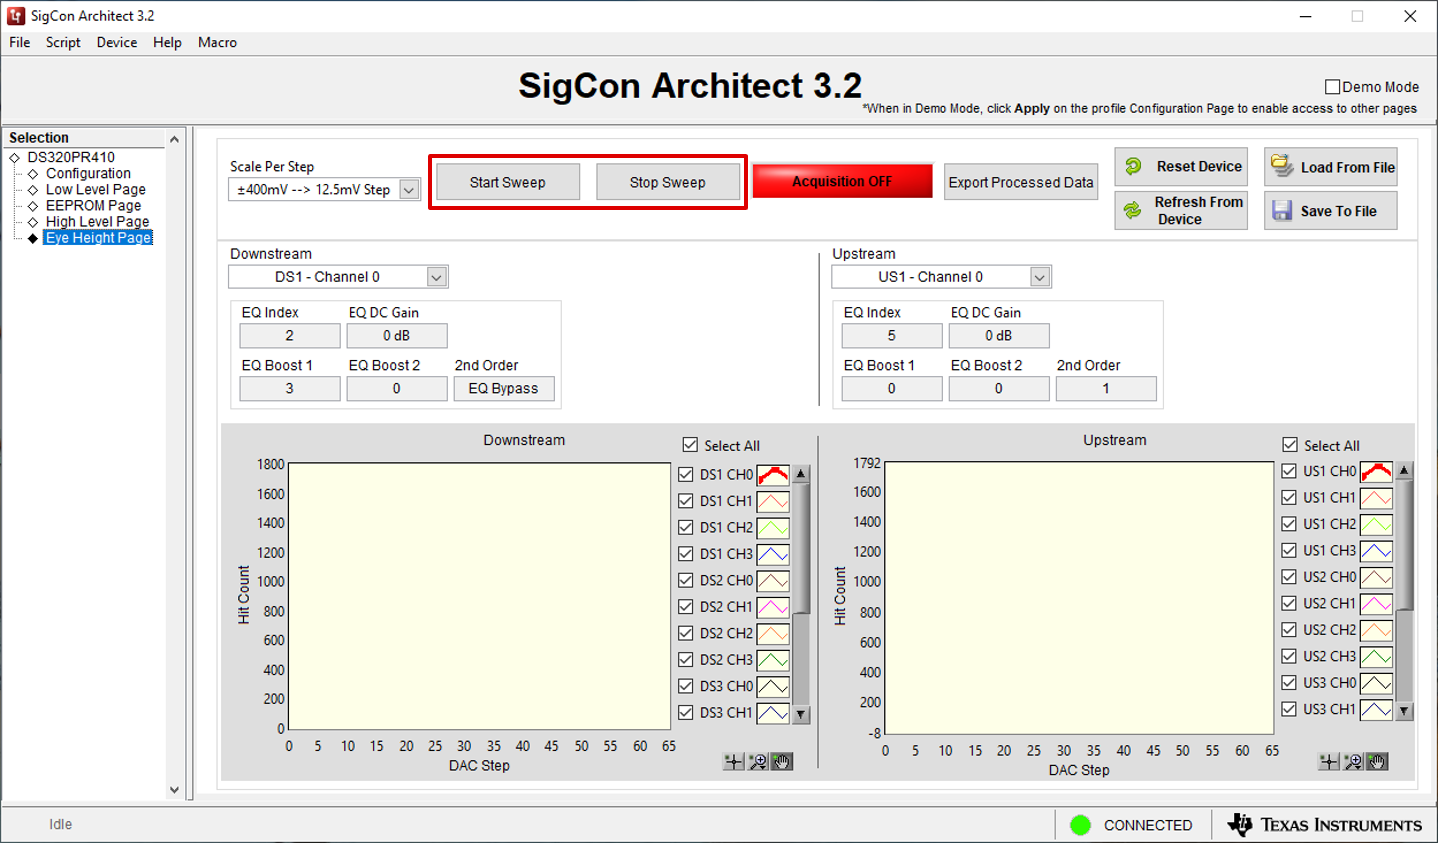Open the Upstream US1 - Channel 0 dropdown
This screenshot has height=843, width=1438.
pos(1040,277)
